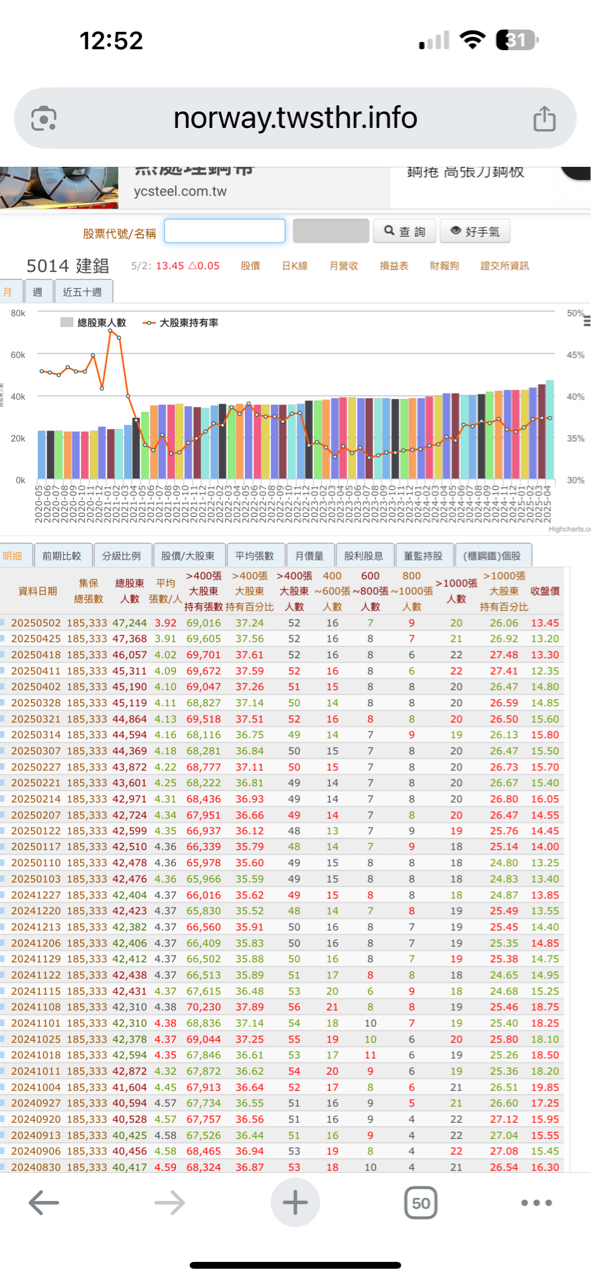Open the 日K線 link
Screen dimensions: 591x1280
[294, 266]
